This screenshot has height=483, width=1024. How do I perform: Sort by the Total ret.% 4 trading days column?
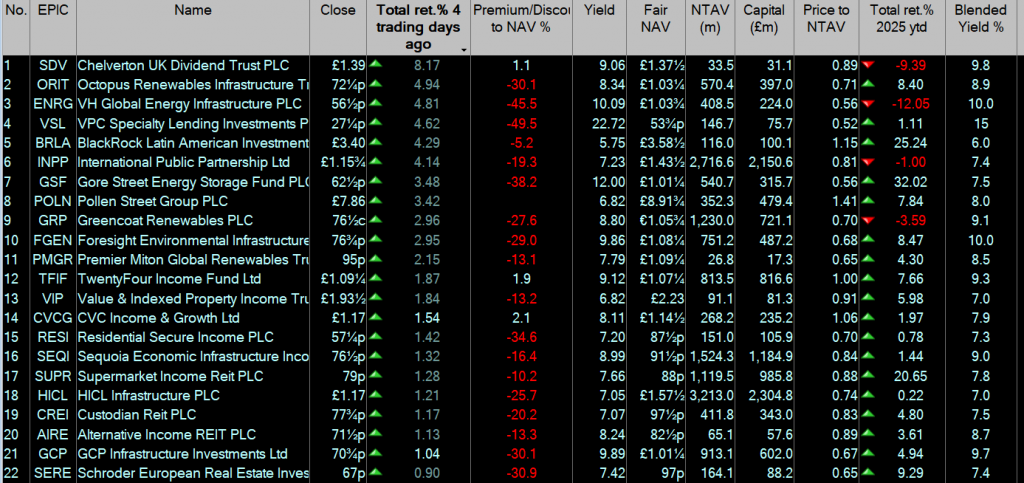[418, 27]
